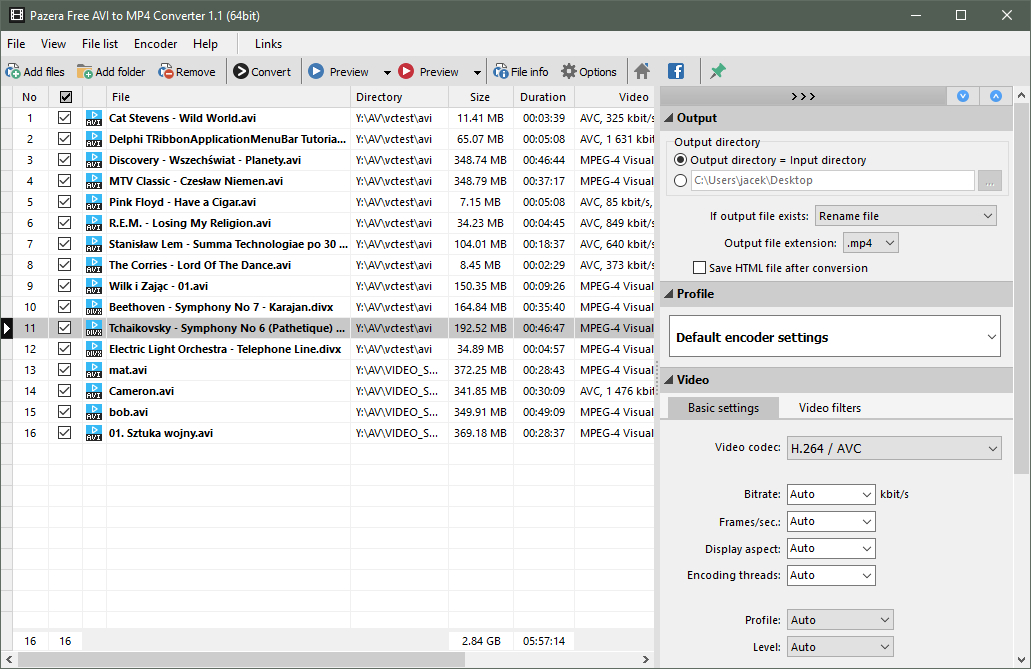Click AVI icon of 01. Sztuka wojny.avi
This screenshot has height=669, width=1031.
94,434
